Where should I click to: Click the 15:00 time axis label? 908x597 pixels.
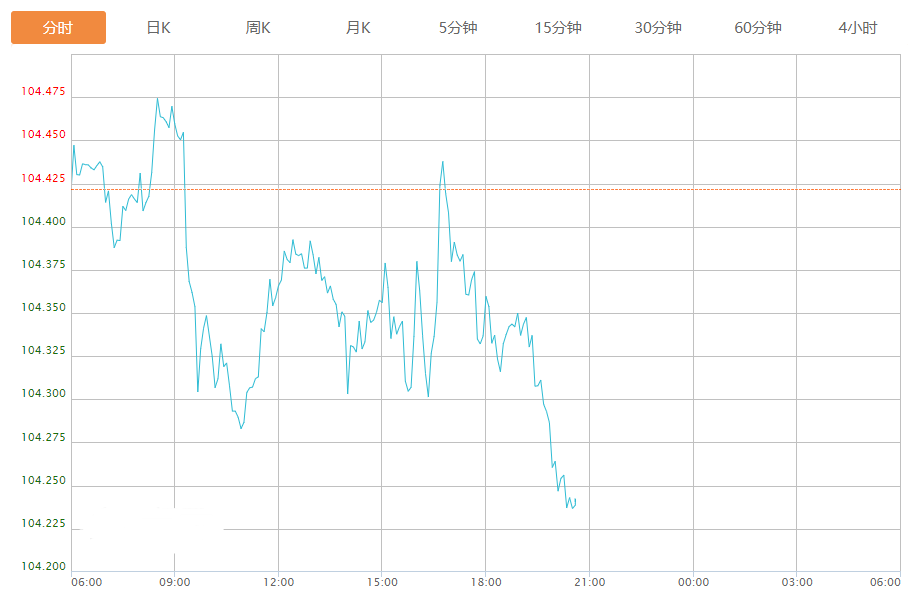(382, 582)
